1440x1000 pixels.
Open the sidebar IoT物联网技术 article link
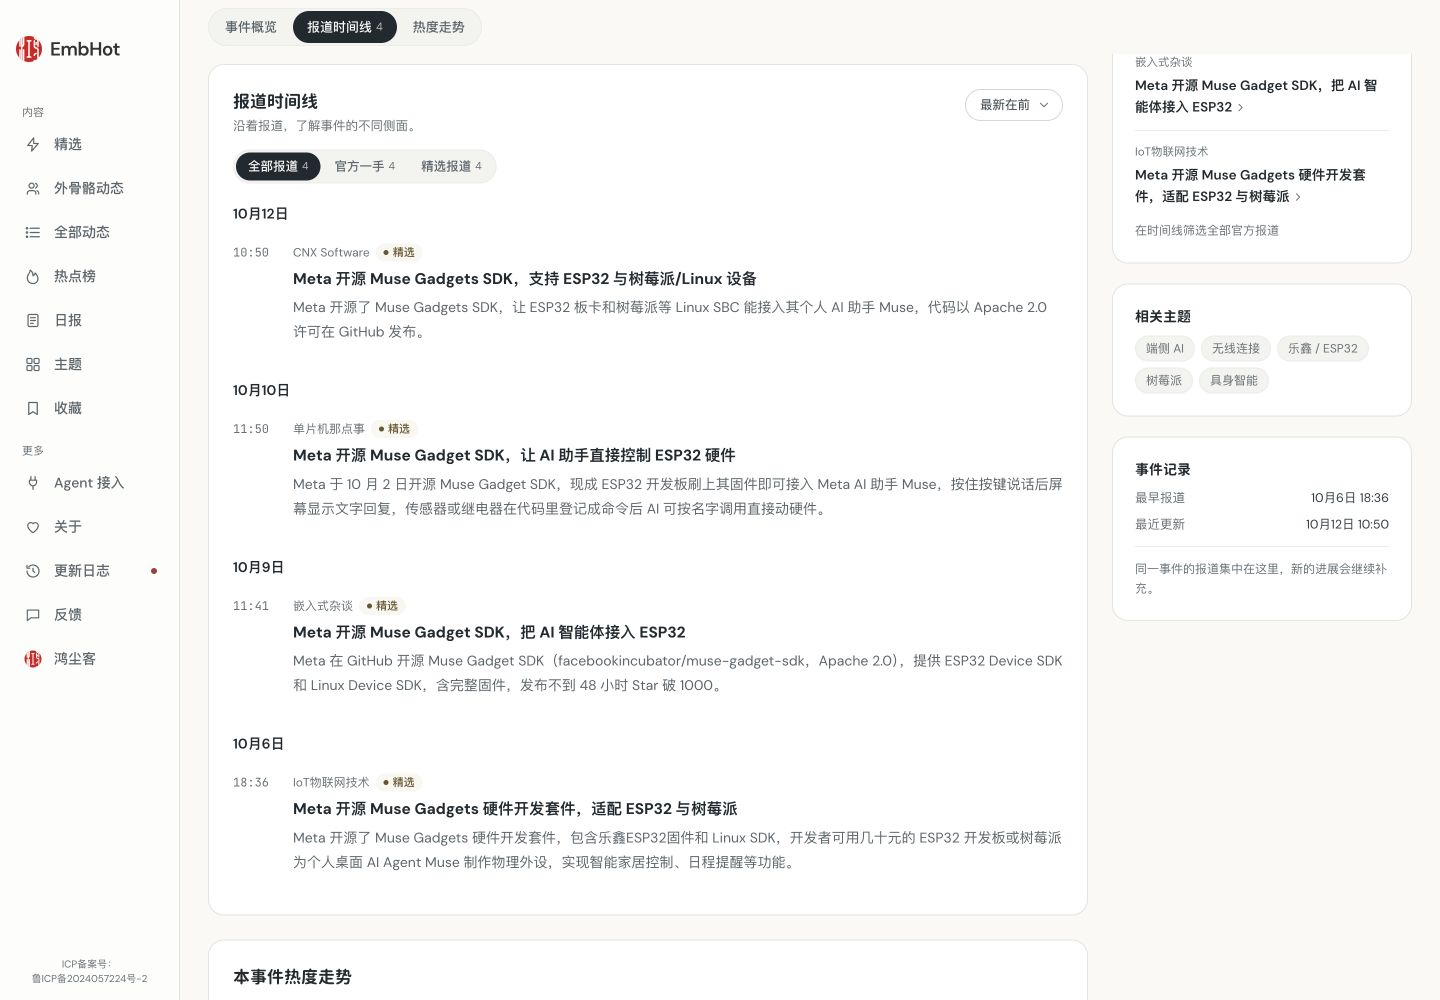[x=1250, y=186]
